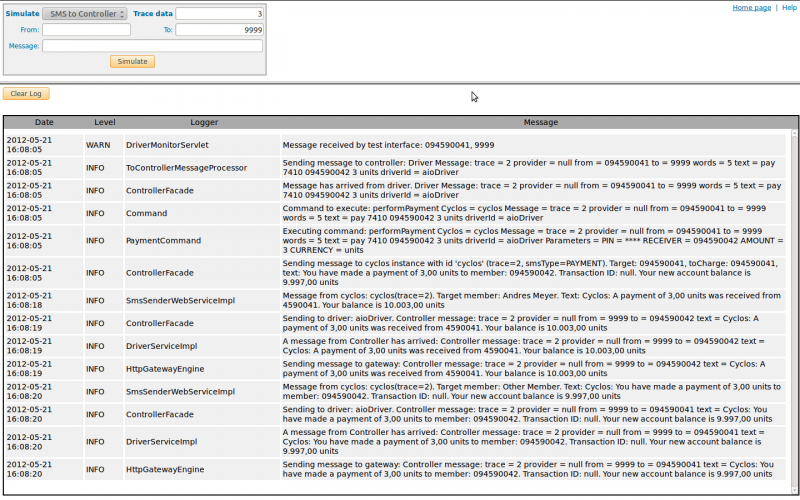Click the Date column header
Screen dimensions: 800x500
(x=44, y=122)
